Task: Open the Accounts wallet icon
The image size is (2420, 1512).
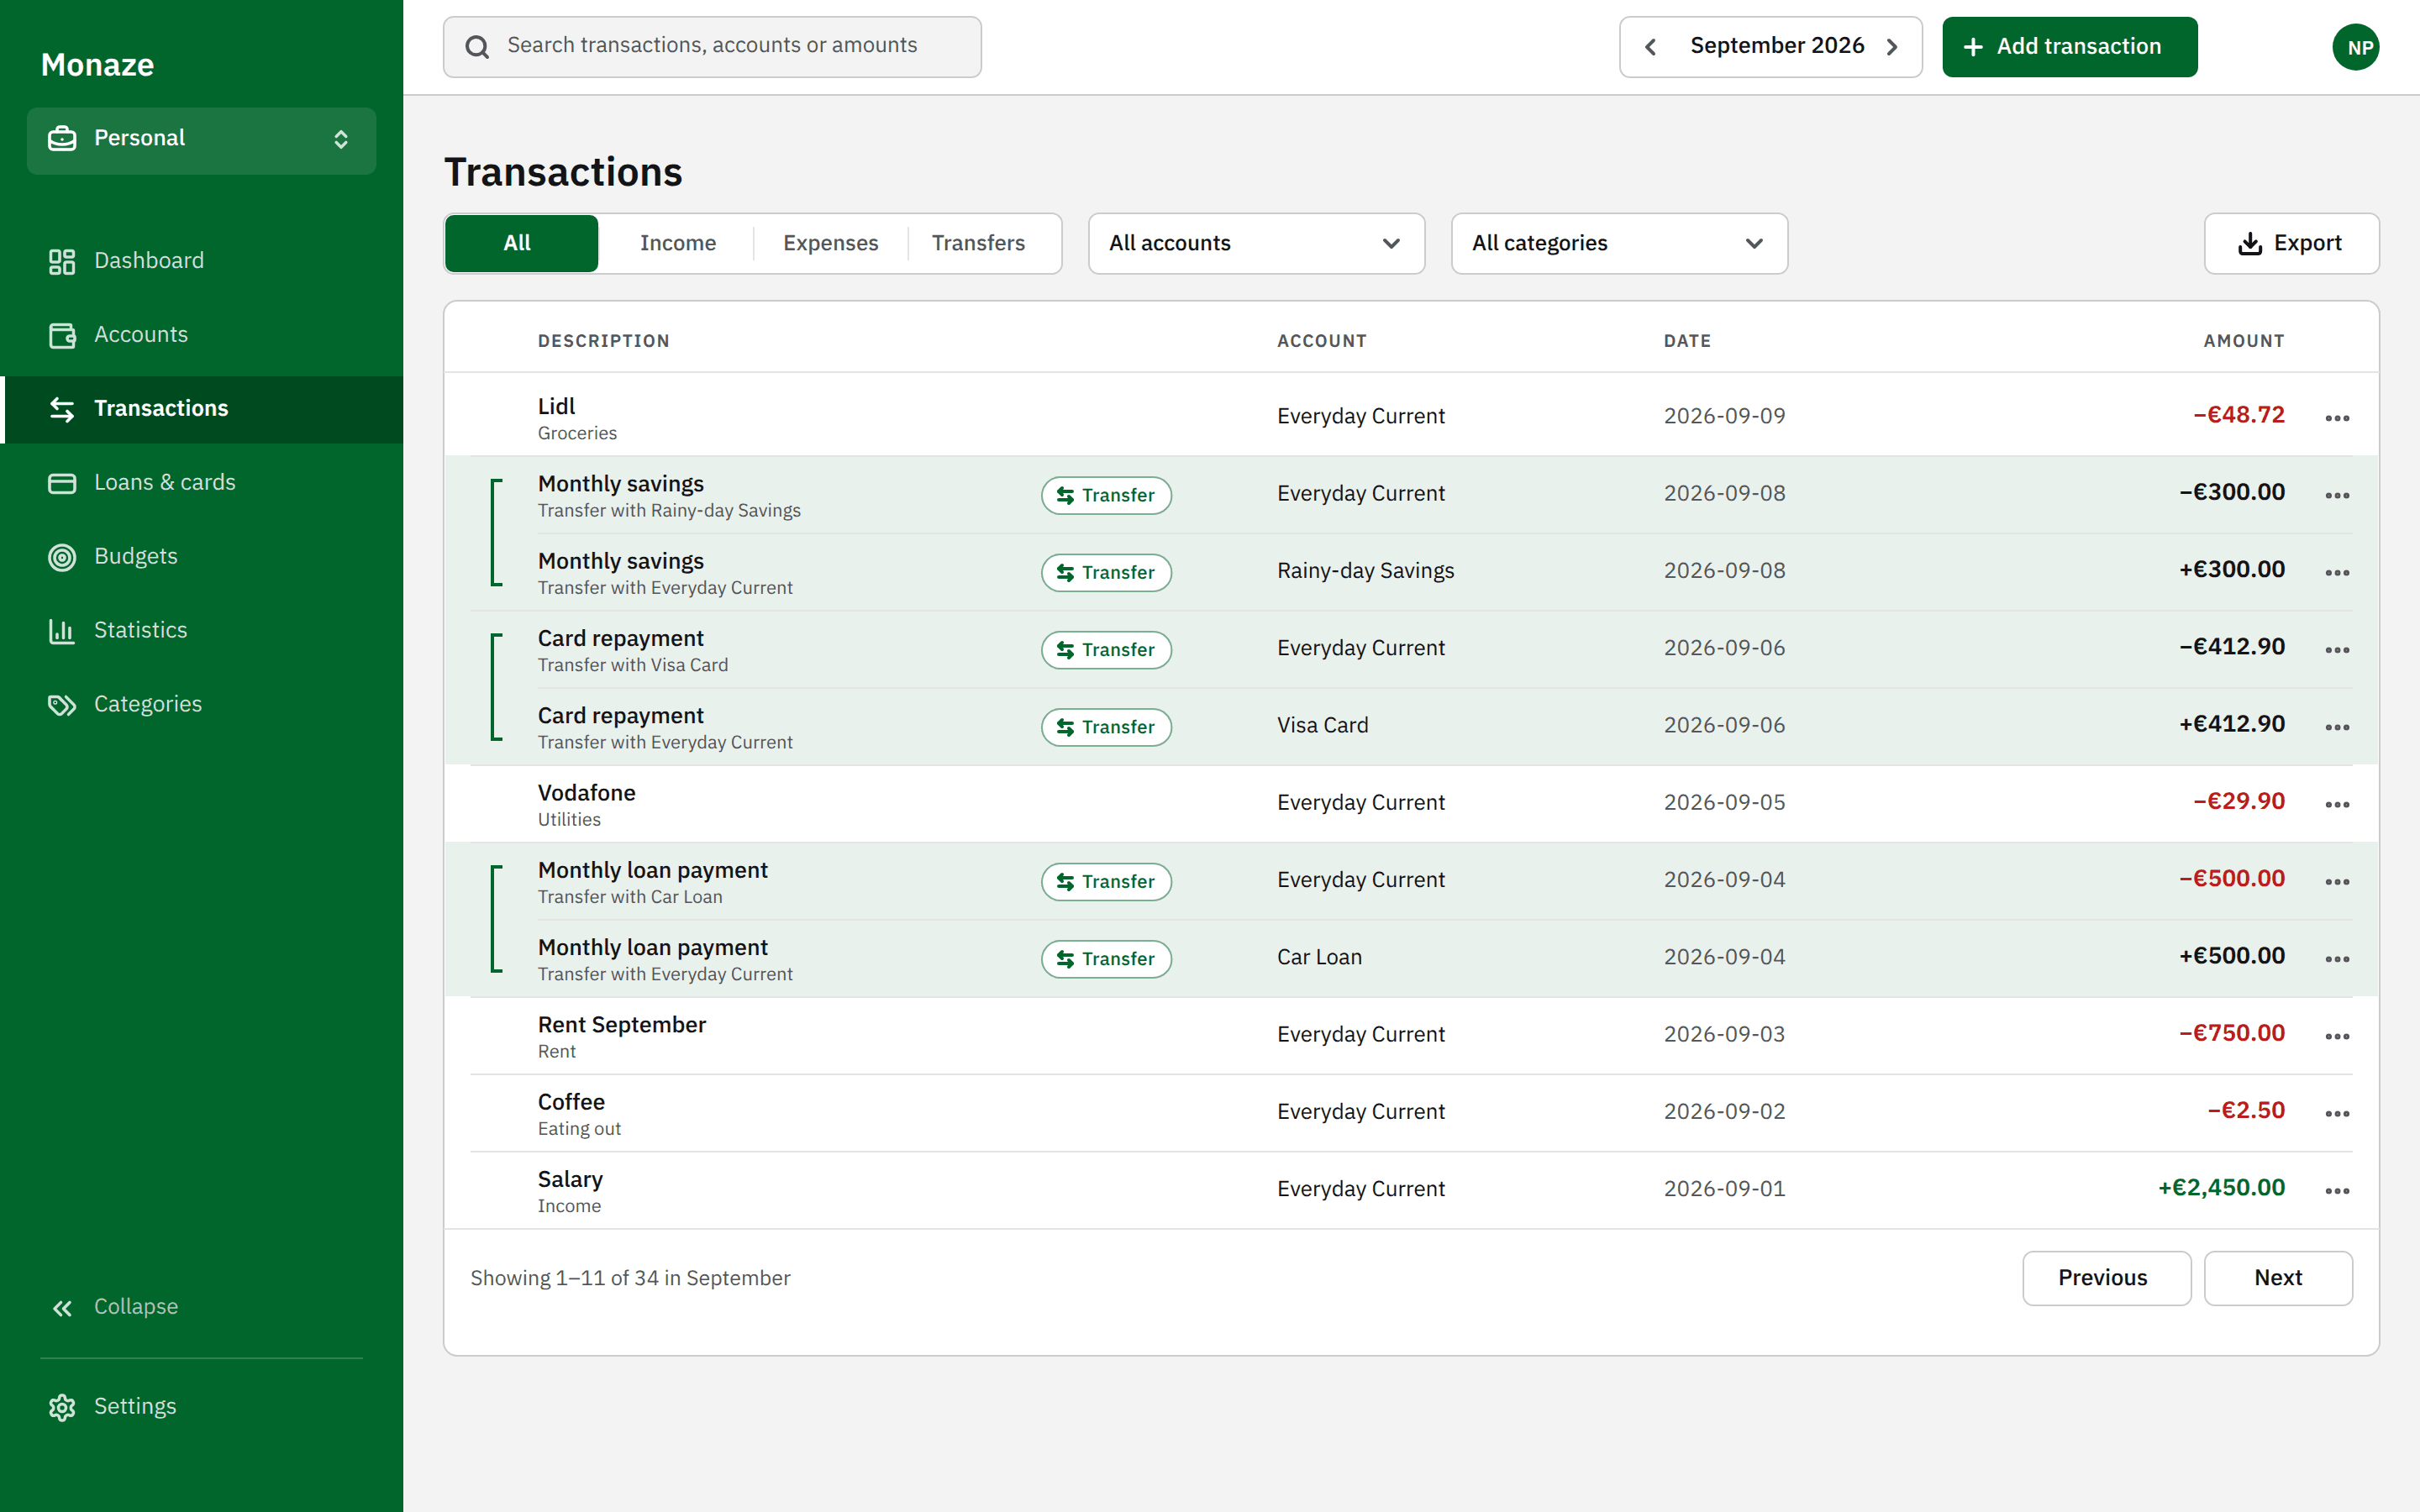Action: pyautogui.click(x=62, y=335)
